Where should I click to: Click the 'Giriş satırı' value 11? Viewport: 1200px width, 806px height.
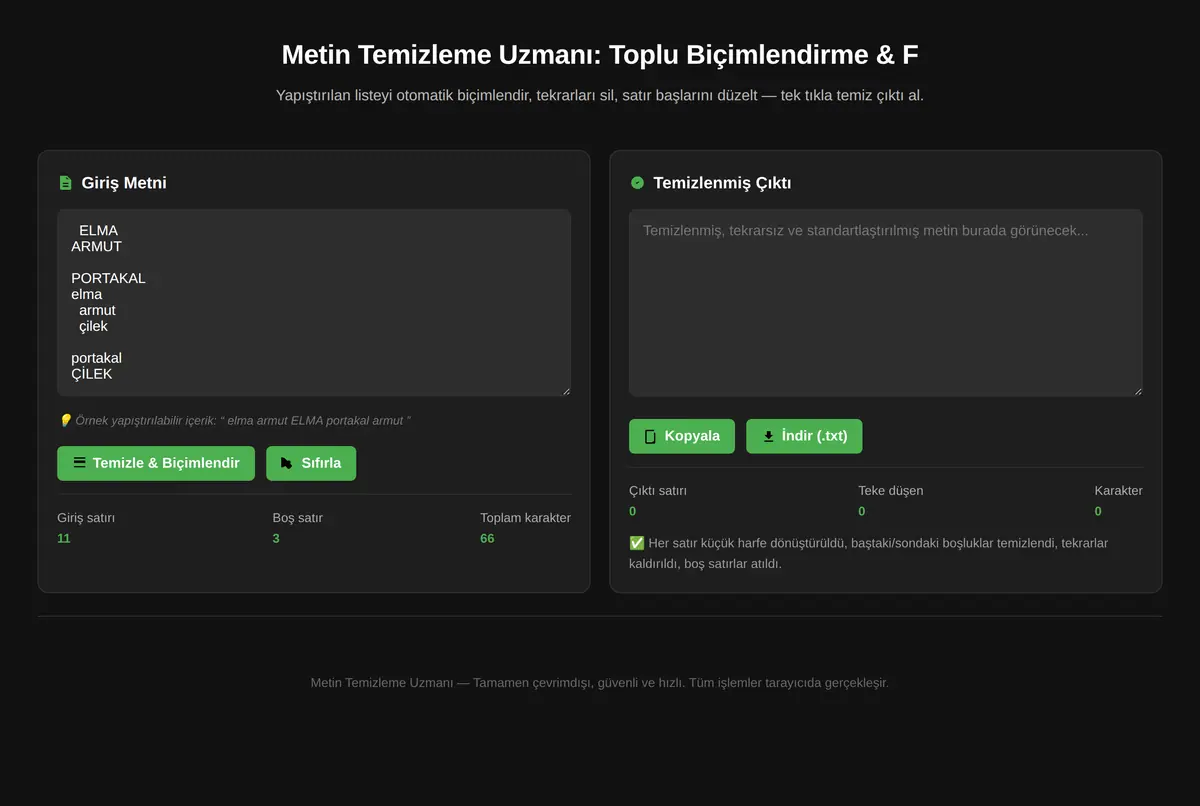pyautogui.click(x=64, y=538)
